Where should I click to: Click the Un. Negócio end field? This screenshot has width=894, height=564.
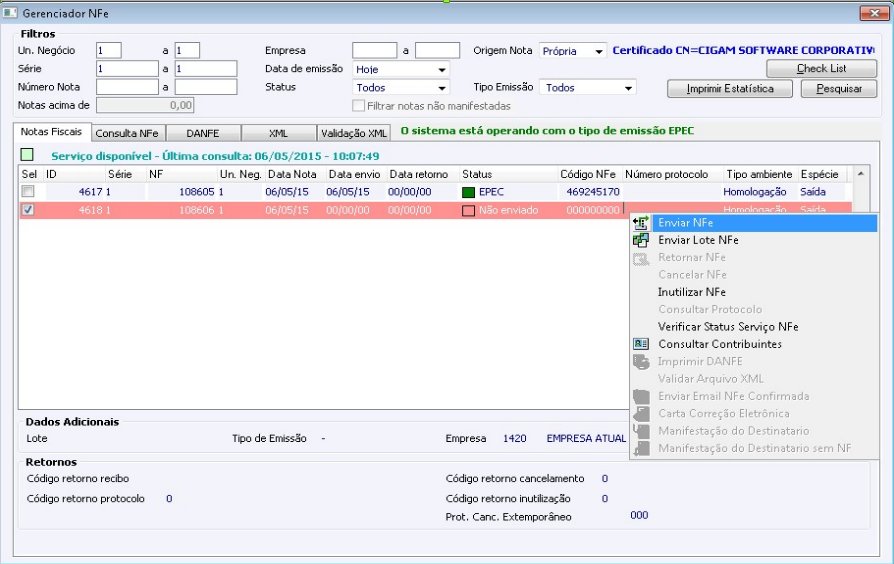187,50
